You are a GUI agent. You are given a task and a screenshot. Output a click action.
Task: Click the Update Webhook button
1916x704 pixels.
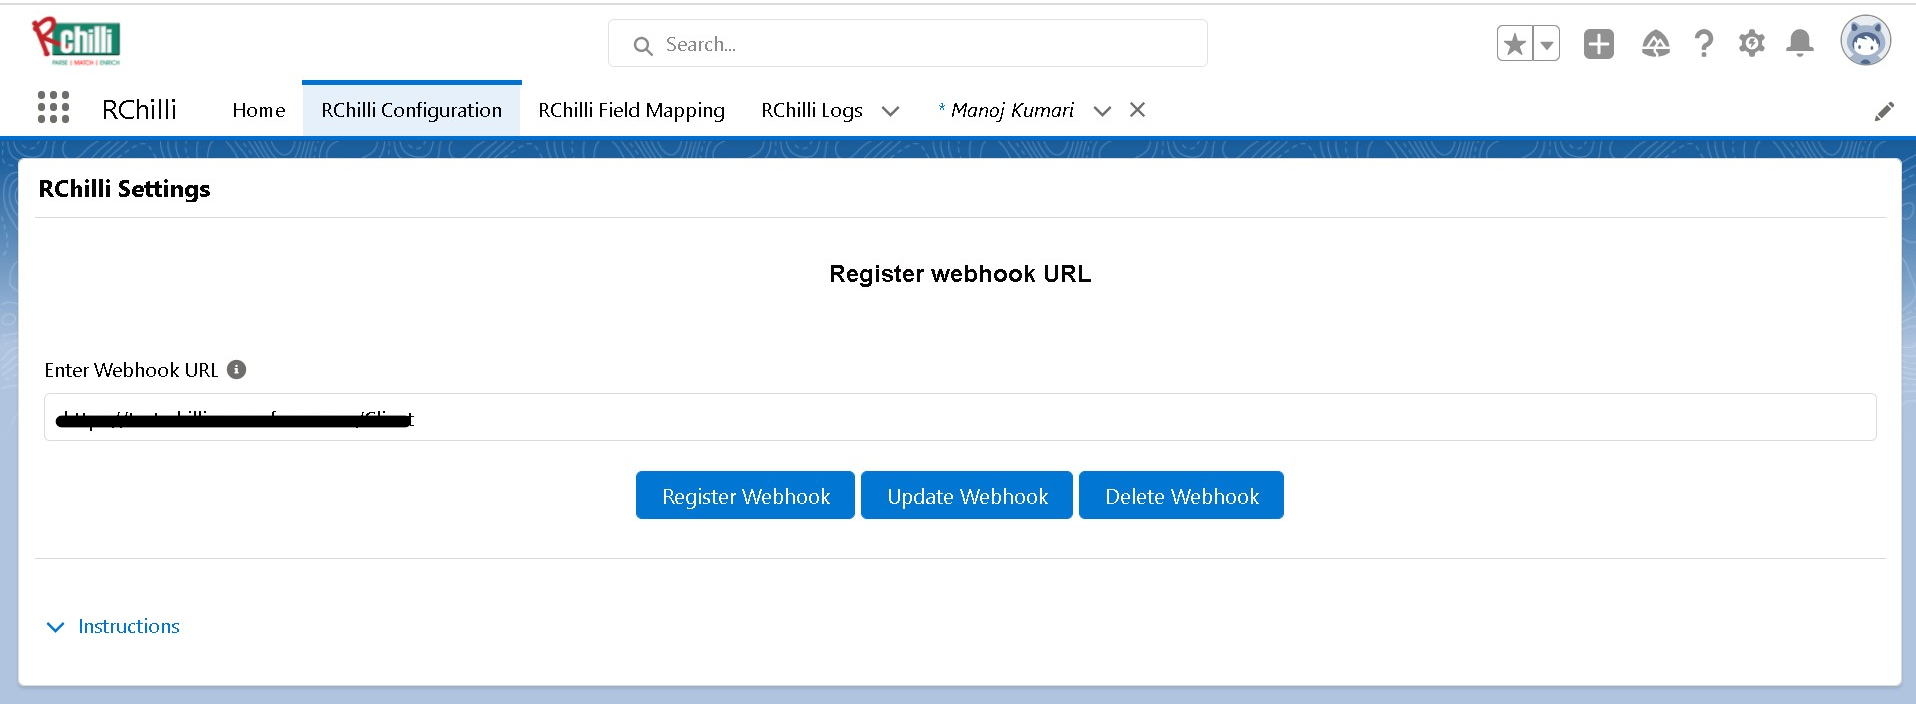pos(967,496)
